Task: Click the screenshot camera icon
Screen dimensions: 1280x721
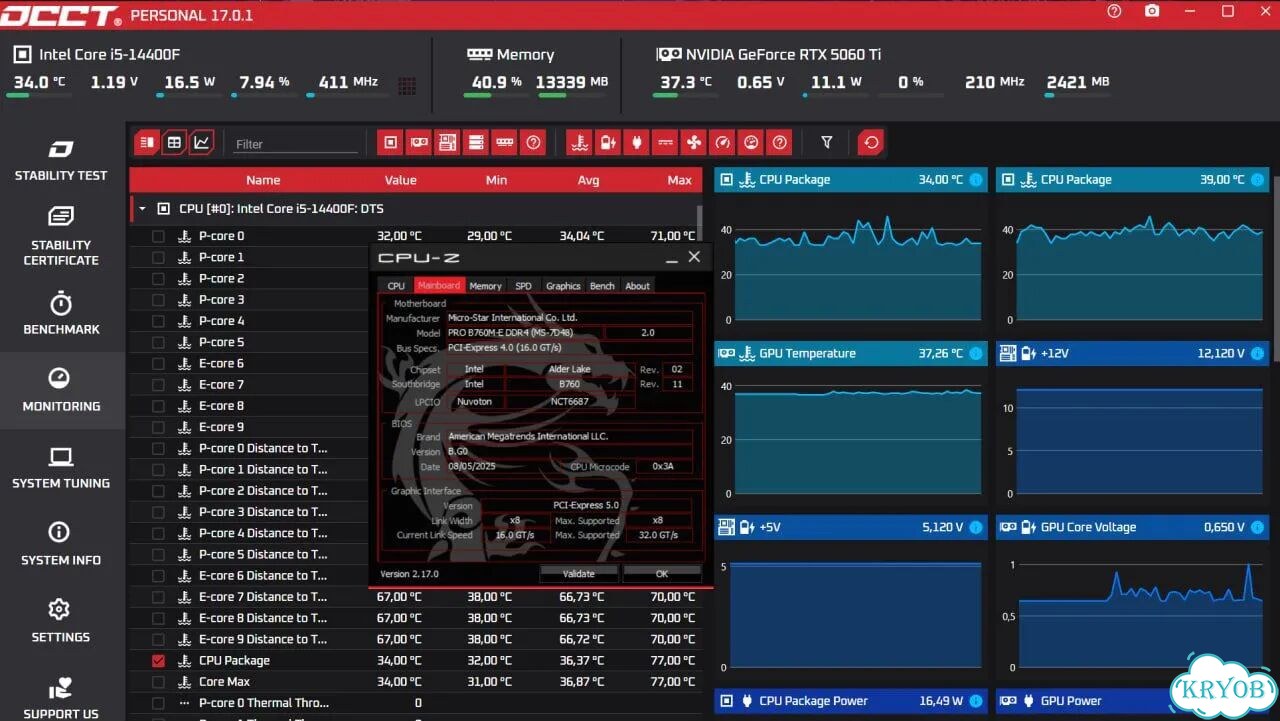Action: click(1152, 11)
